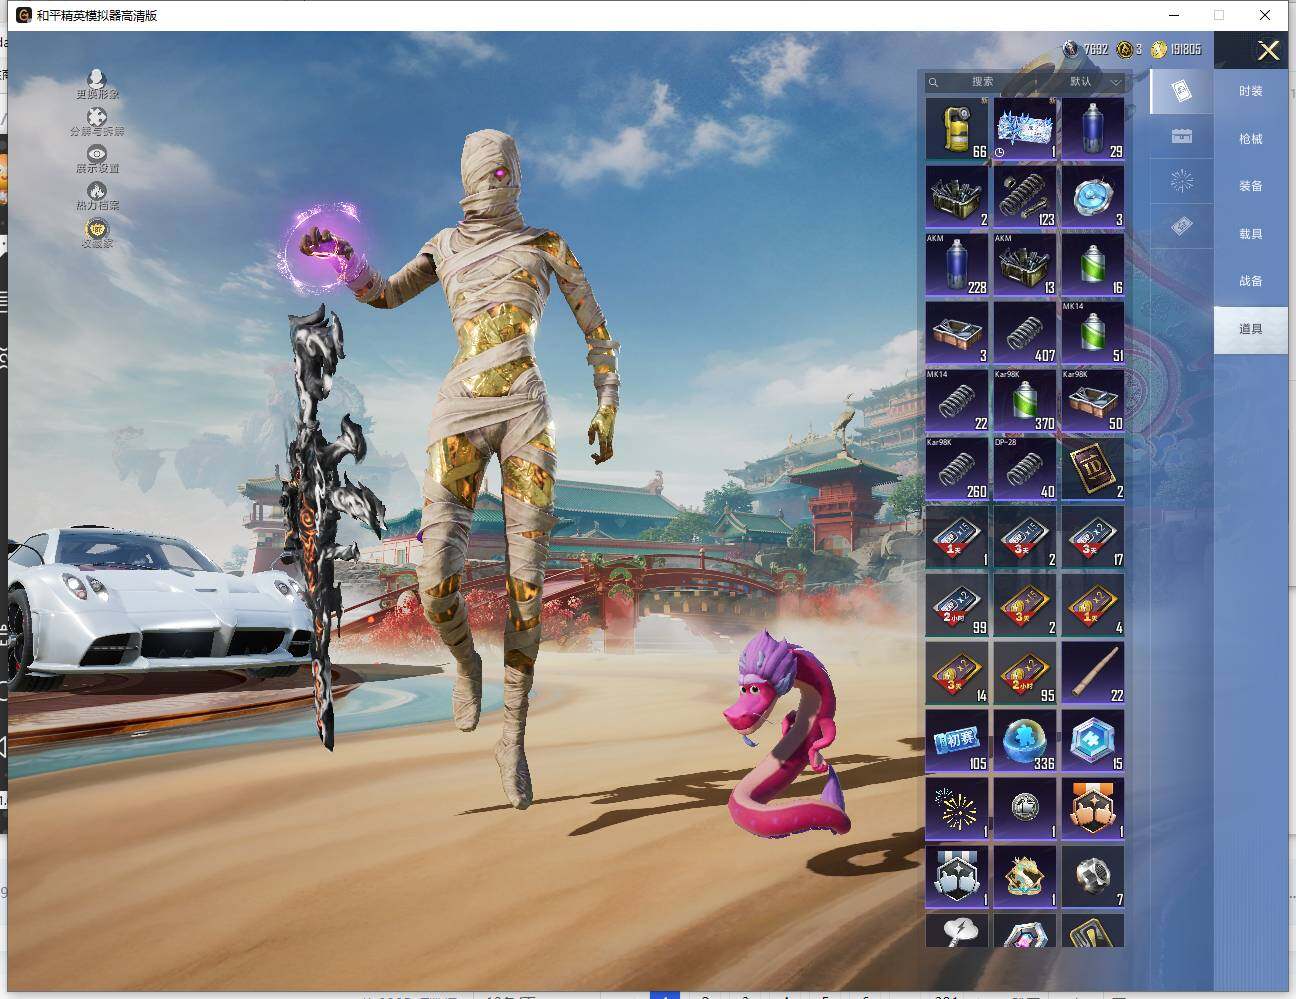Select the gold 2小时 card with count 95
The height and width of the screenshot is (999, 1296).
[x=1025, y=673]
